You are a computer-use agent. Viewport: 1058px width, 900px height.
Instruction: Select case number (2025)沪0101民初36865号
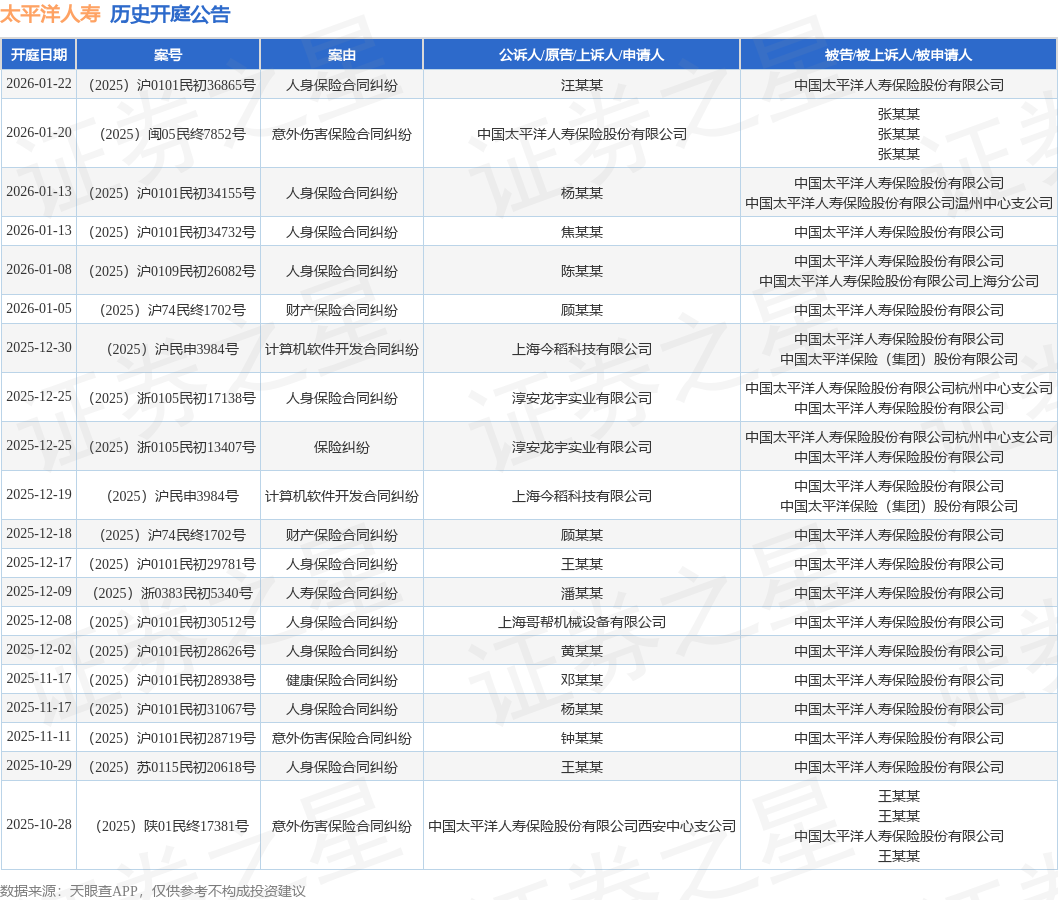[172, 86]
